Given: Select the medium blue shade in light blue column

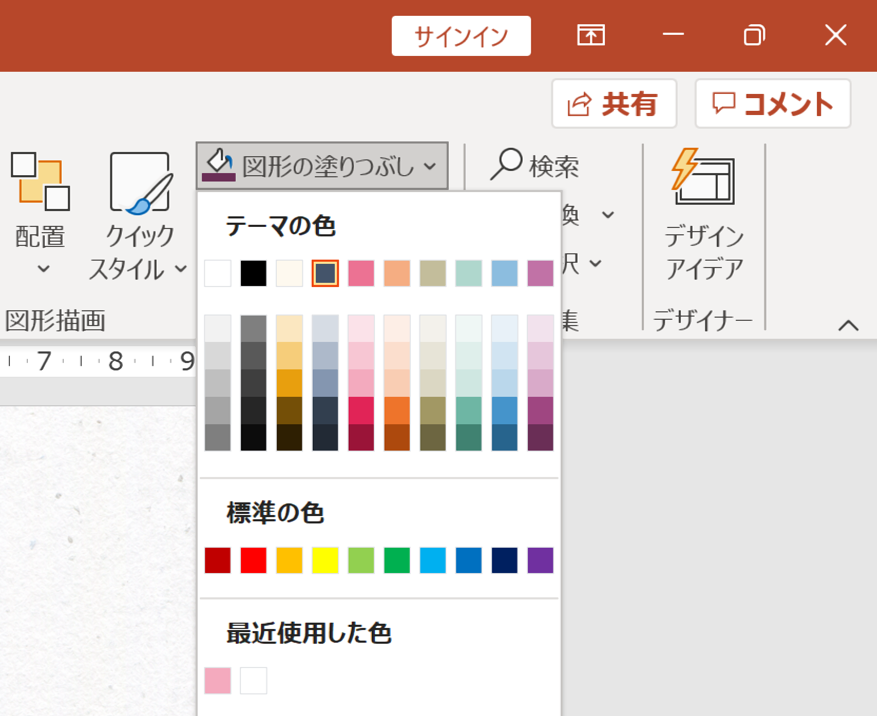Looking at the screenshot, I should 504,411.
